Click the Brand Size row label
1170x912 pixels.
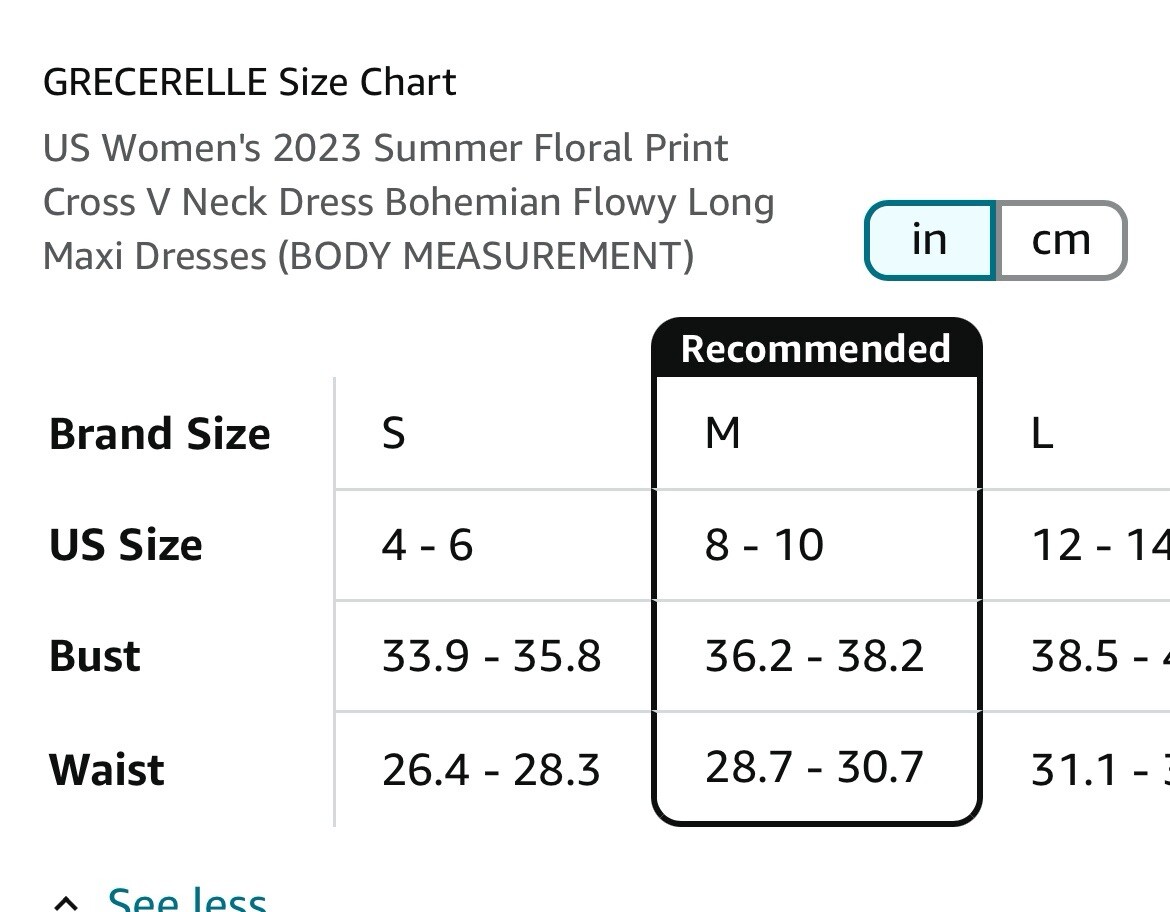pyautogui.click(x=160, y=434)
